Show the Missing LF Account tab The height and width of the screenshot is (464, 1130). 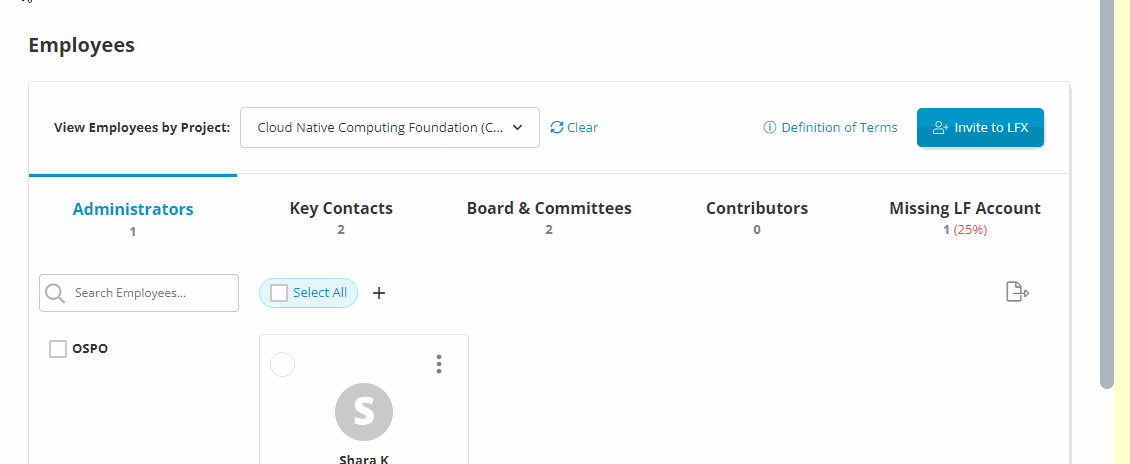(x=965, y=209)
